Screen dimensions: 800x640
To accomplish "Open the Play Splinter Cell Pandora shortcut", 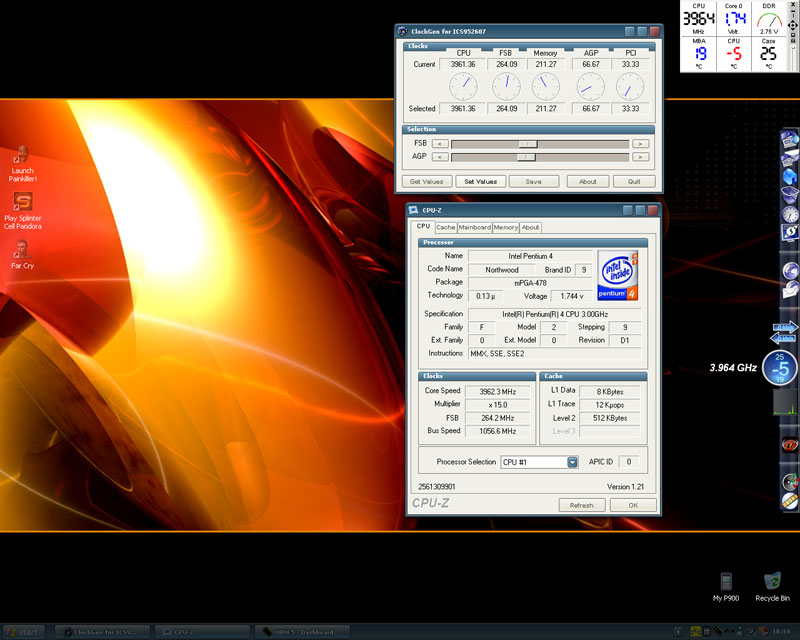I will tap(22, 211).
